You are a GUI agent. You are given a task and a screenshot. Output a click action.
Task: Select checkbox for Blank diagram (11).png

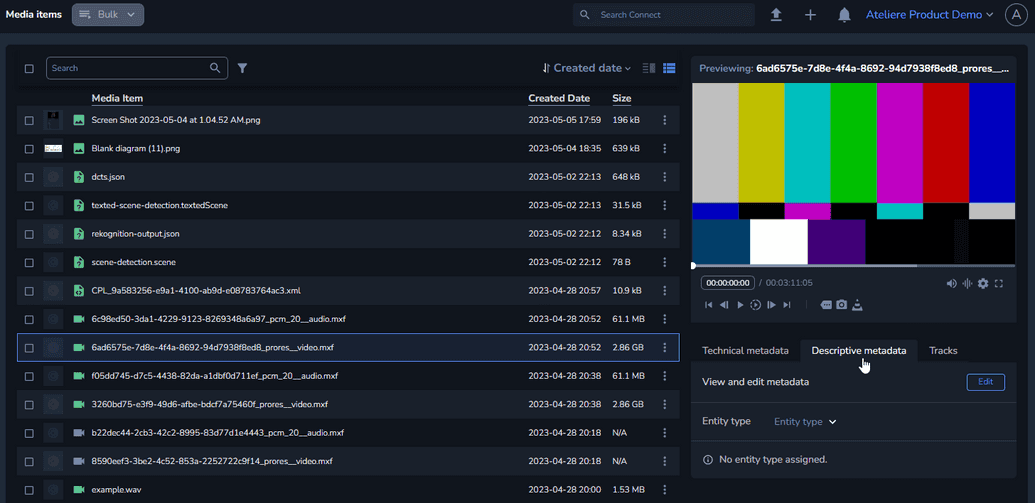click(x=29, y=149)
